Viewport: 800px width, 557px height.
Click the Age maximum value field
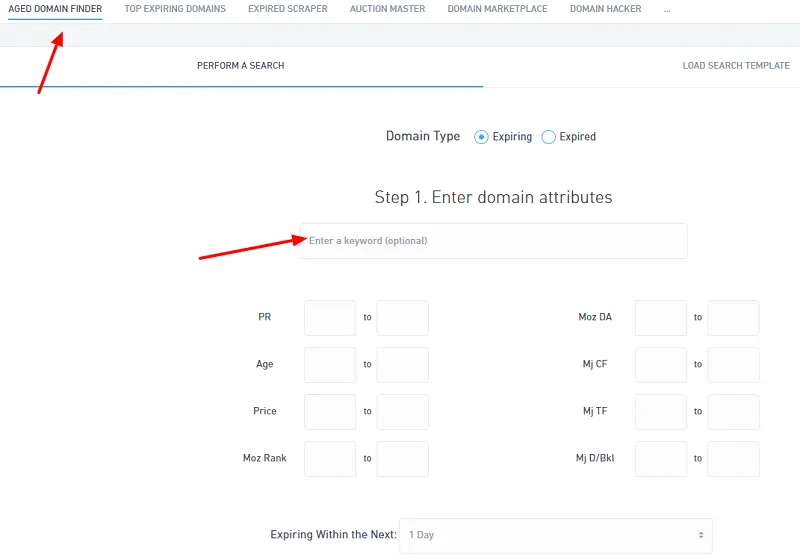coord(402,364)
